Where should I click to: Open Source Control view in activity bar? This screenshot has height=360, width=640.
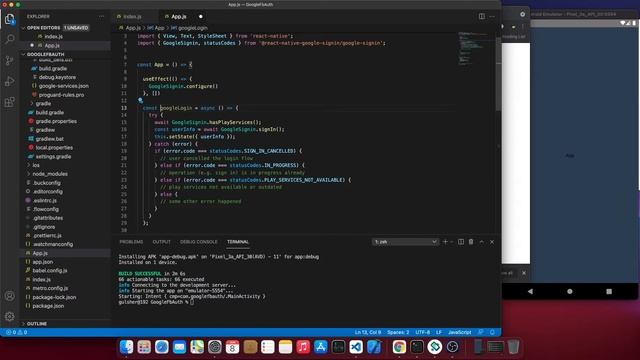(x=10, y=60)
